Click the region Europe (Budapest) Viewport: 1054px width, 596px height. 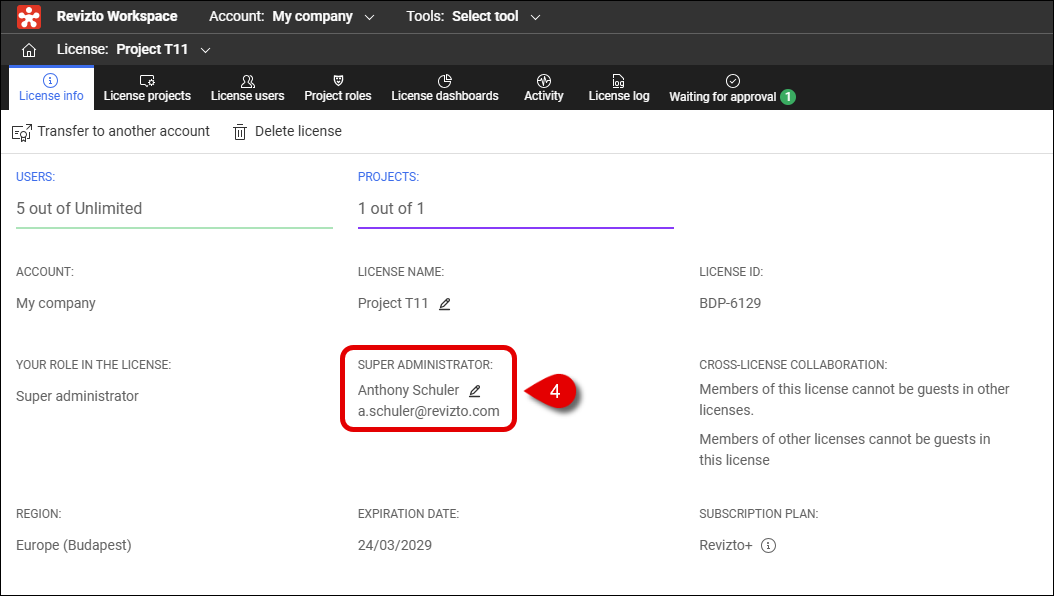[74, 545]
